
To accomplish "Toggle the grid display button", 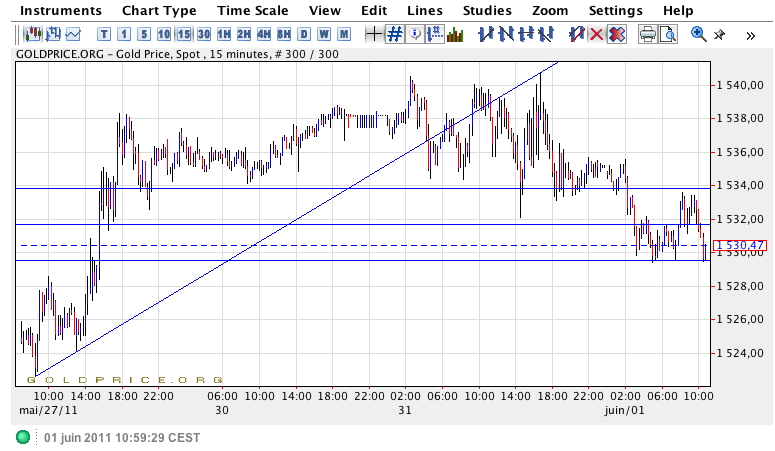I will pyautogui.click(x=395, y=34).
